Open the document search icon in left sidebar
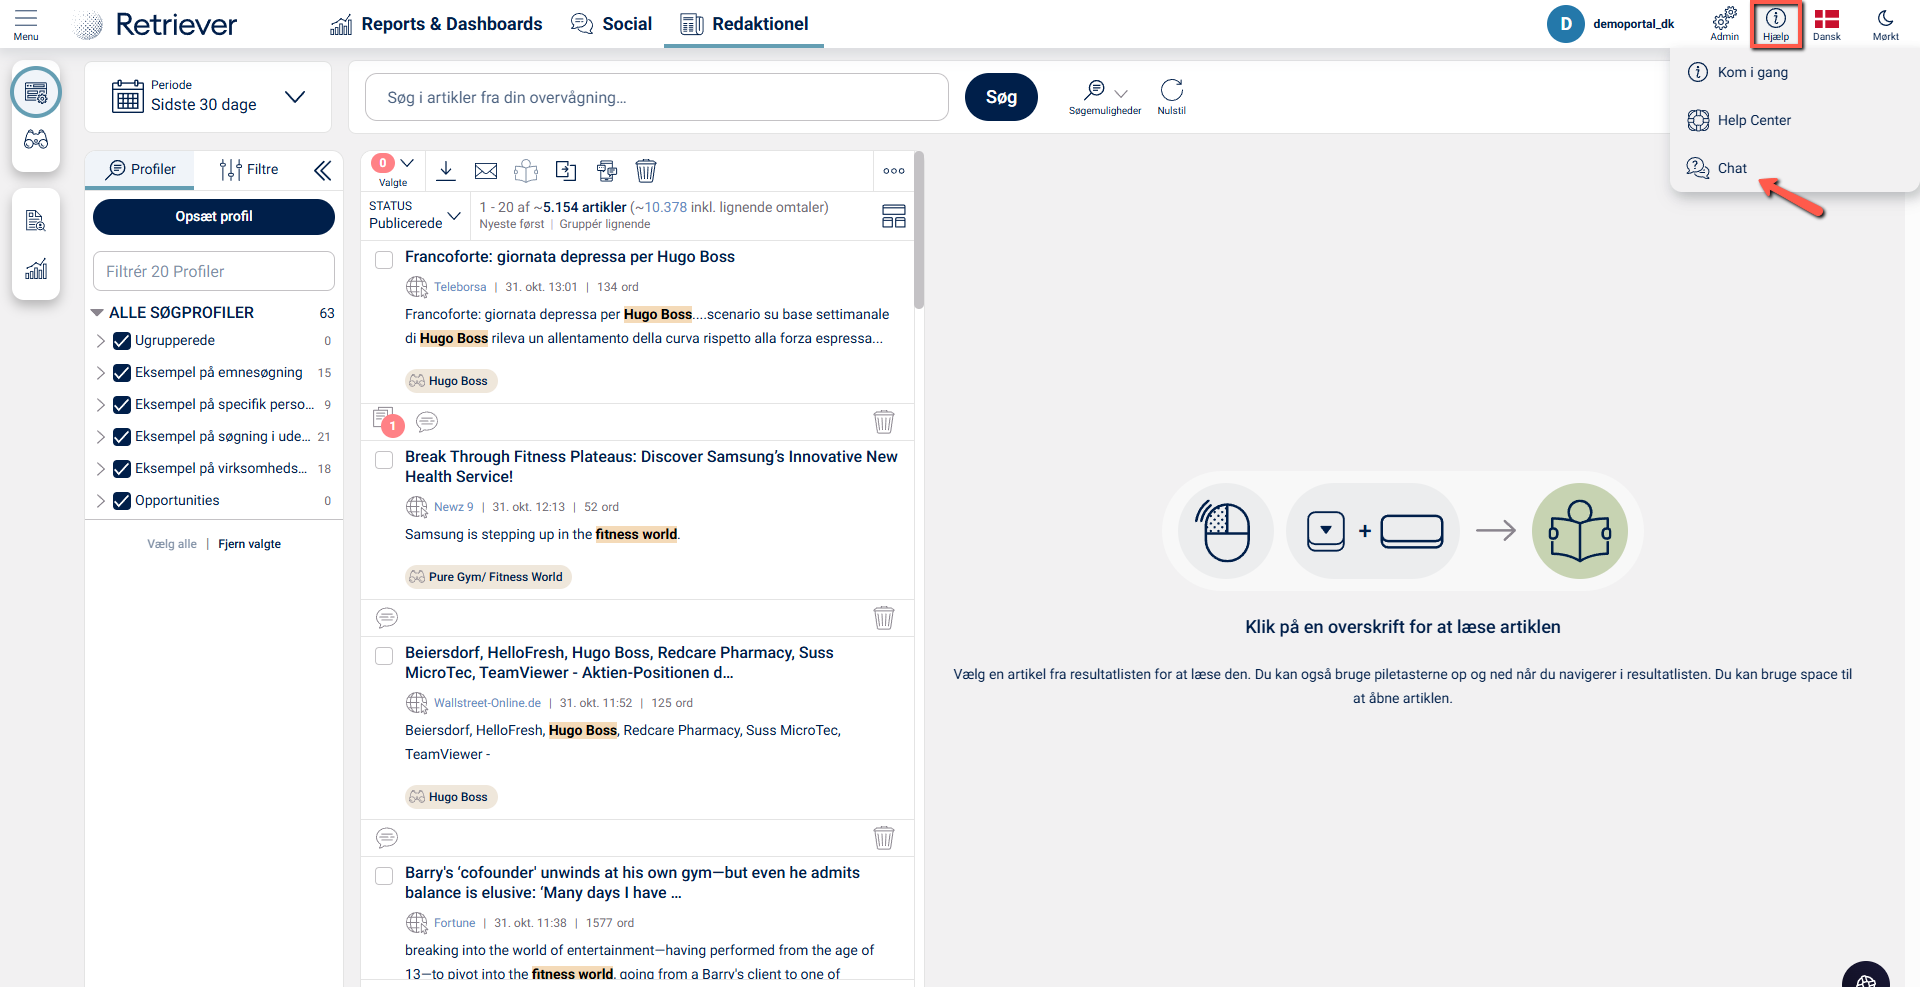The height and width of the screenshot is (987, 1920). click(x=36, y=221)
